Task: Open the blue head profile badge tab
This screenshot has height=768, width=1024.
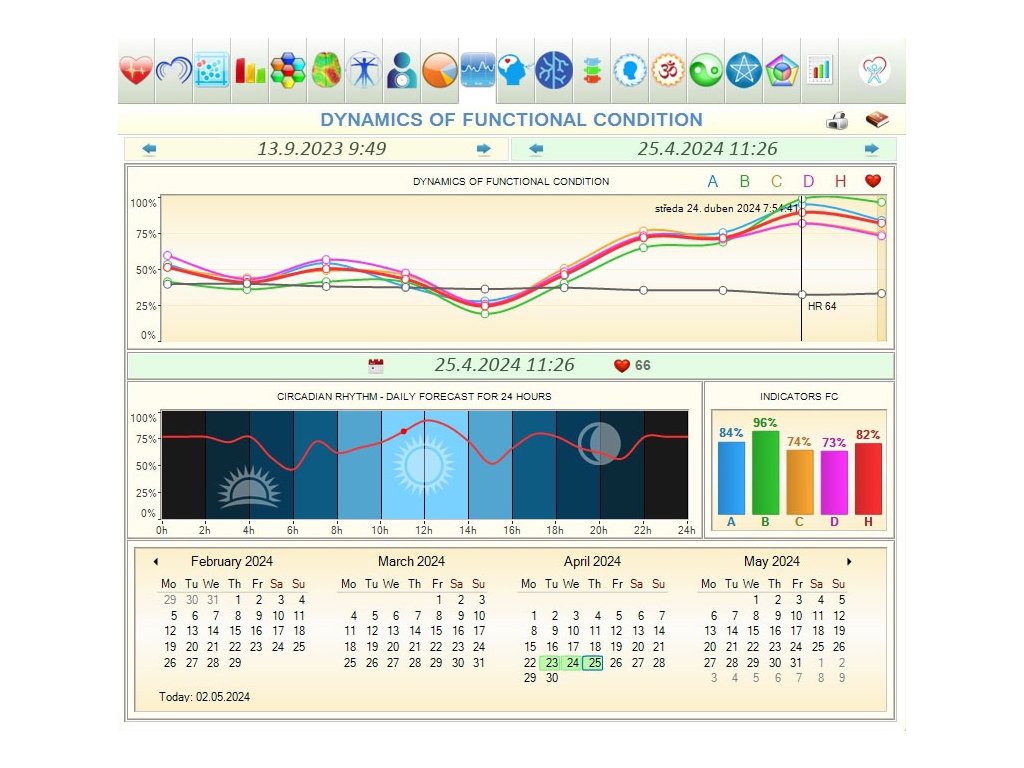Action: click(630, 70)
